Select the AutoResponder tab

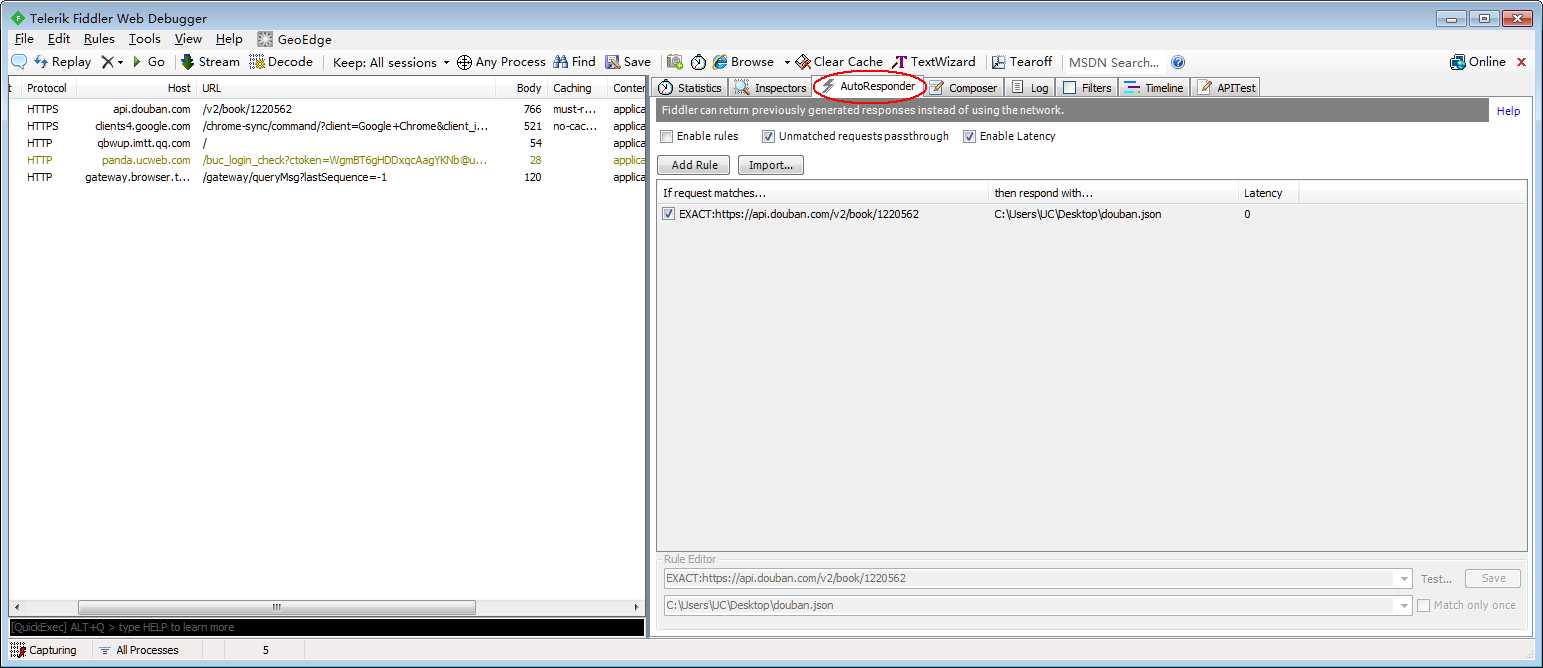(x=867, y=86)
